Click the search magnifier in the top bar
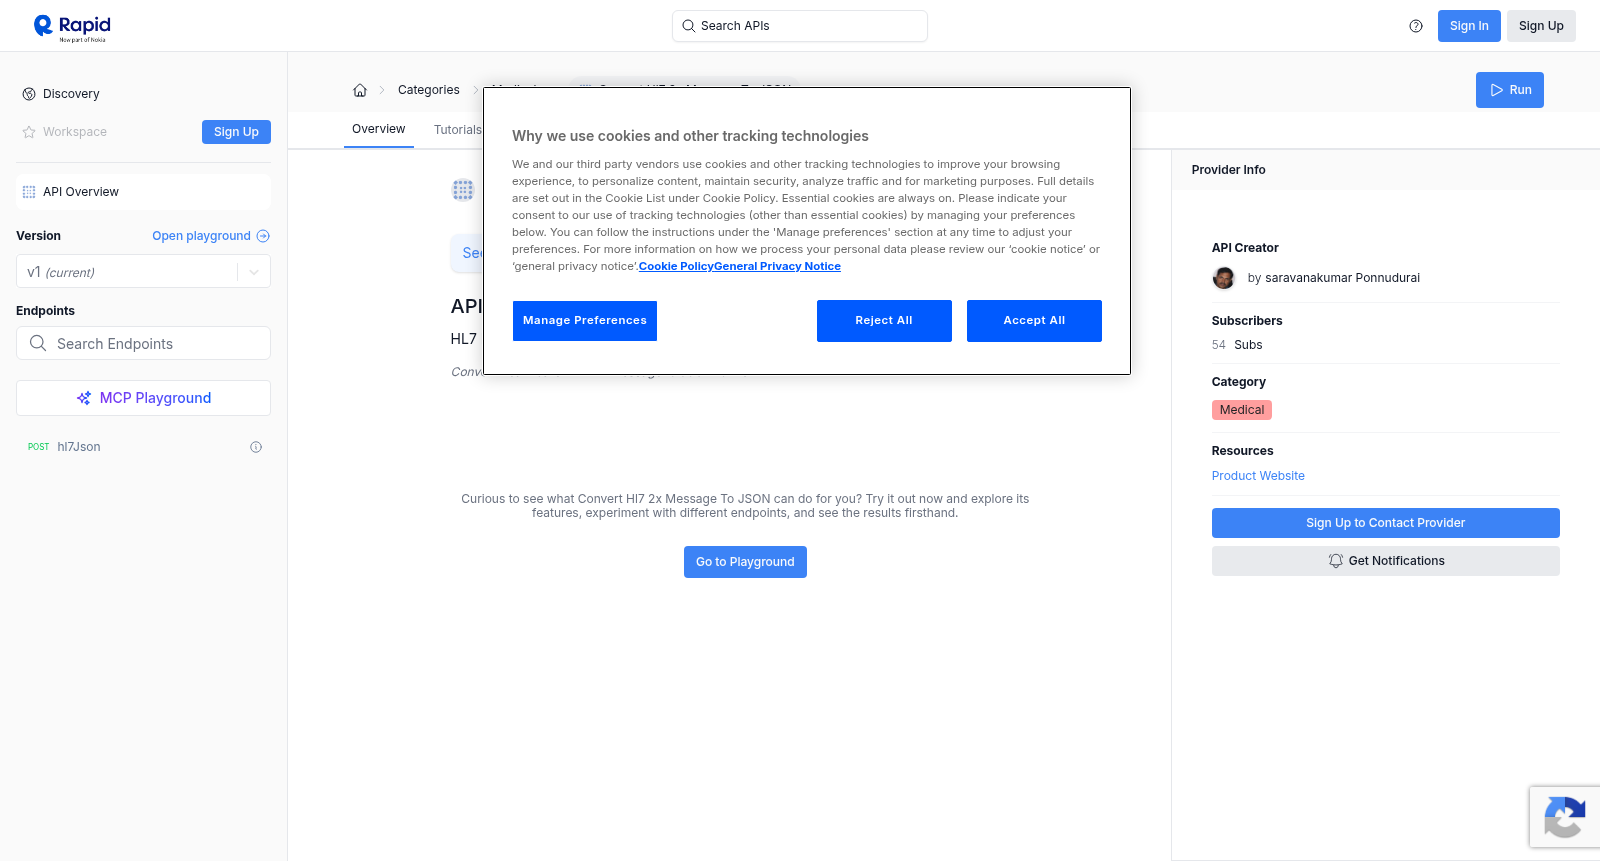This screenshot has height=861, width=1600. [x=689, y=26]
